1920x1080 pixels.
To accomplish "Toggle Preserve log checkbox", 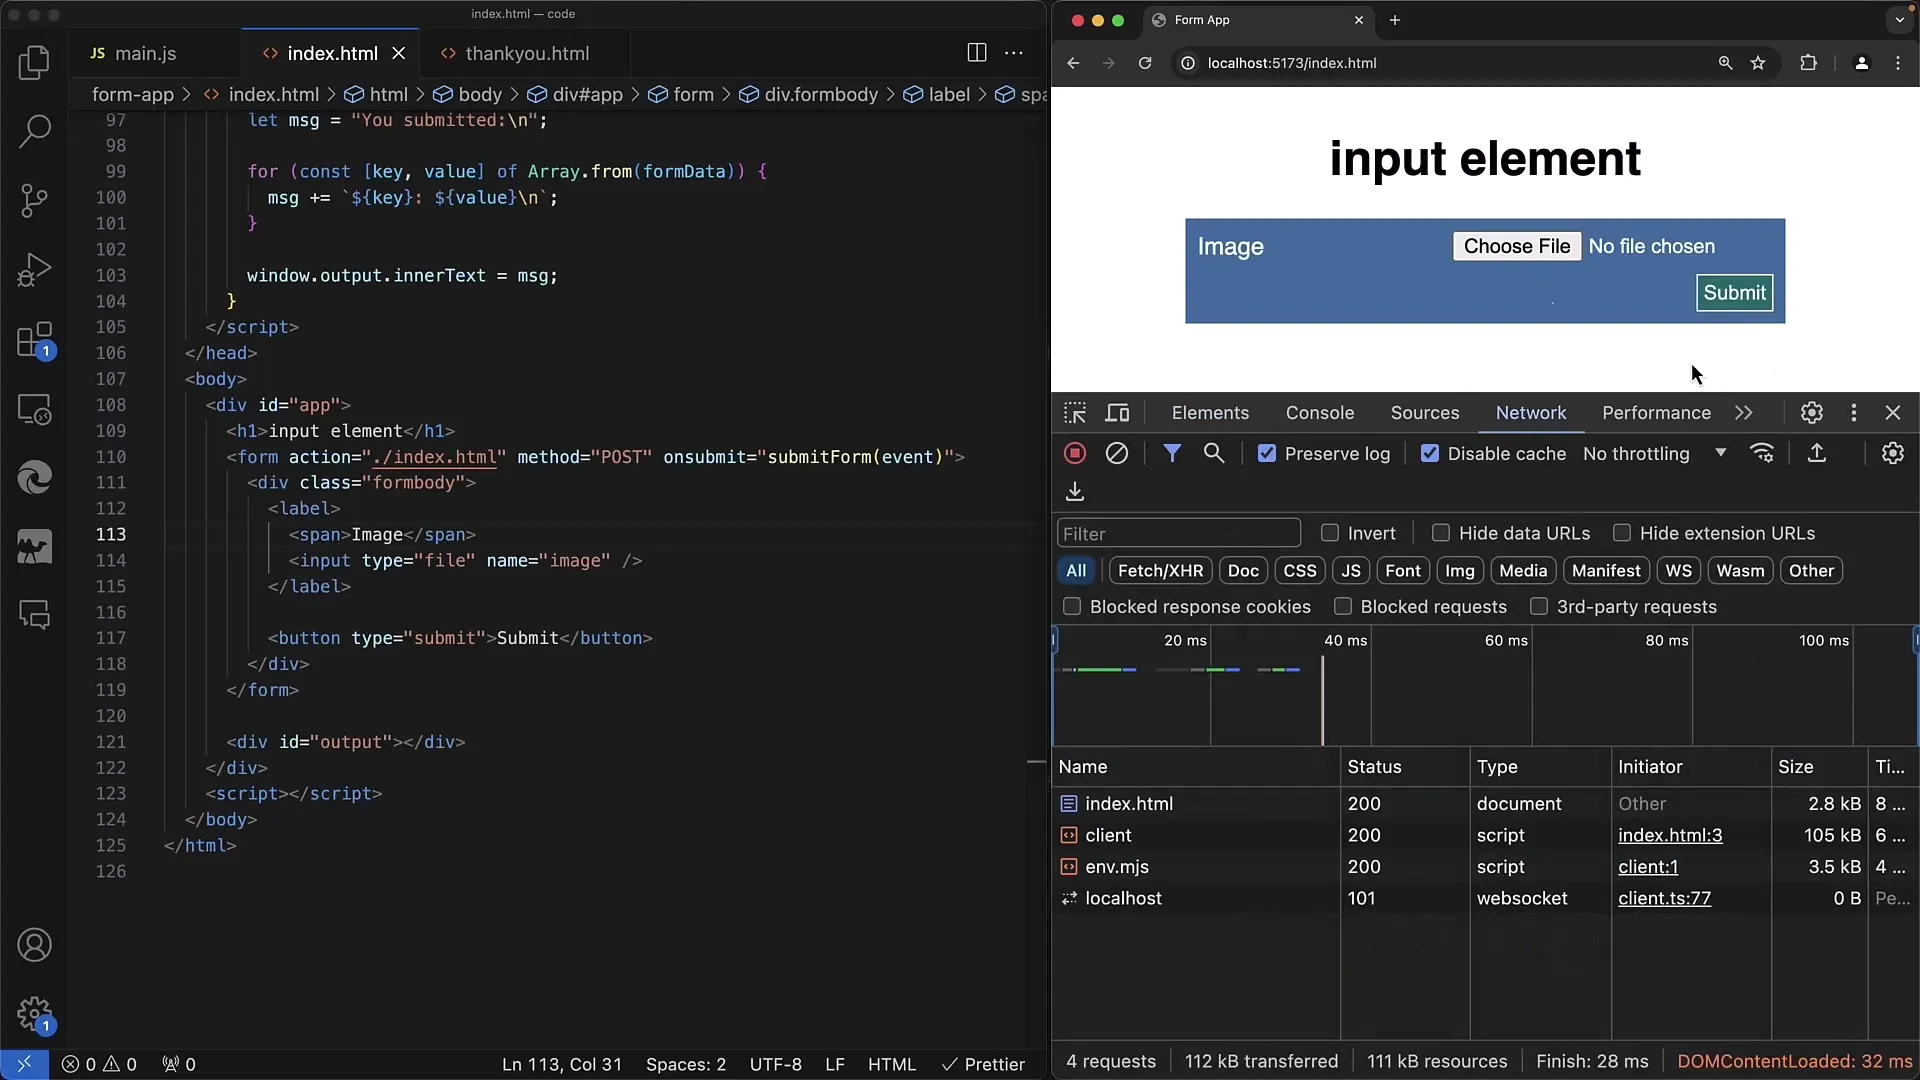I will click(x=1266, y=454).
